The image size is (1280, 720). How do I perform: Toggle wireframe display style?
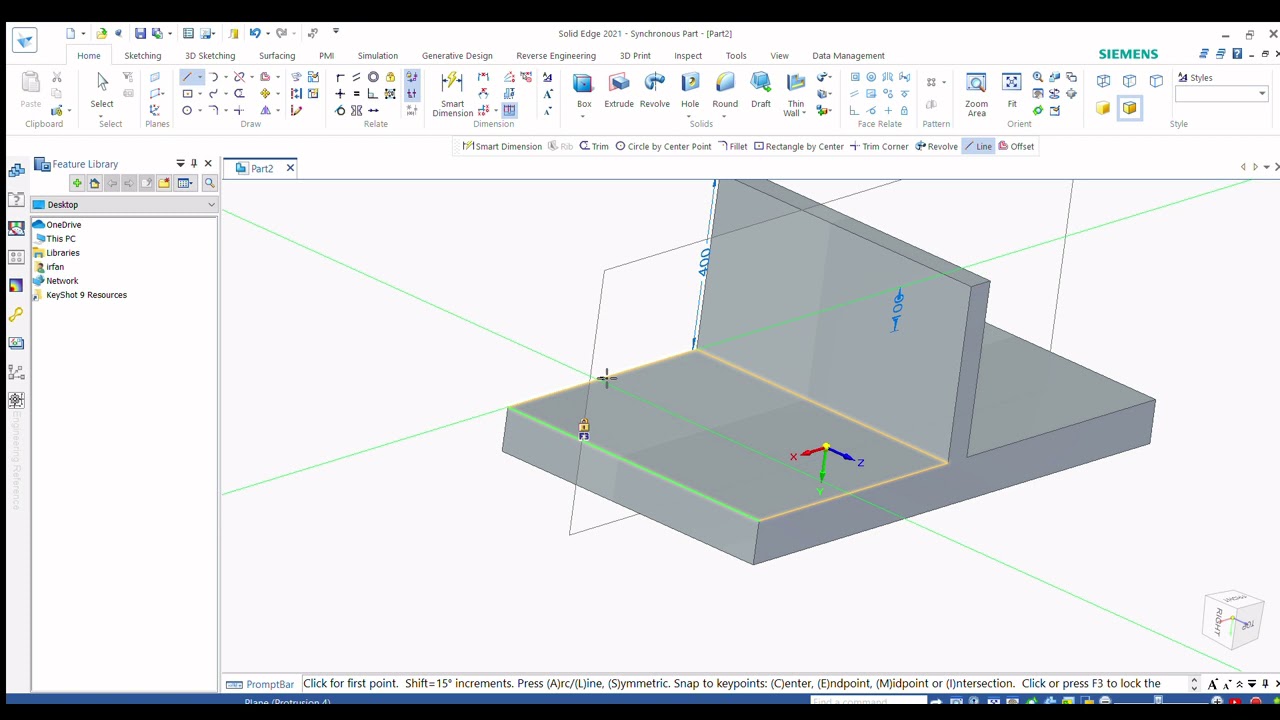pyautogui.click(x=1103, y=80)
